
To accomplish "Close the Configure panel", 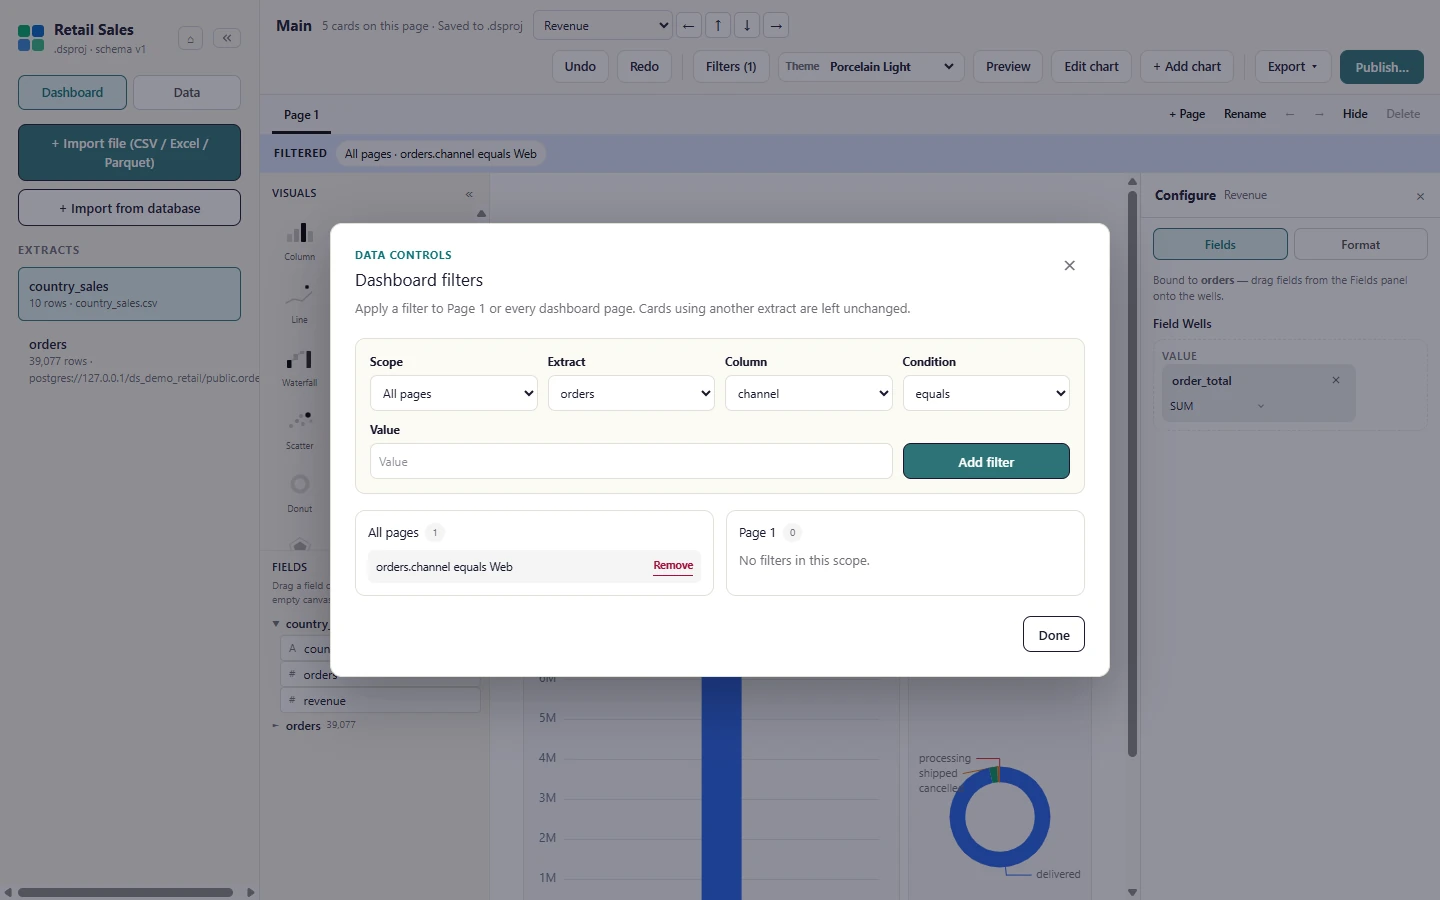I will [x=1420, y=196].
